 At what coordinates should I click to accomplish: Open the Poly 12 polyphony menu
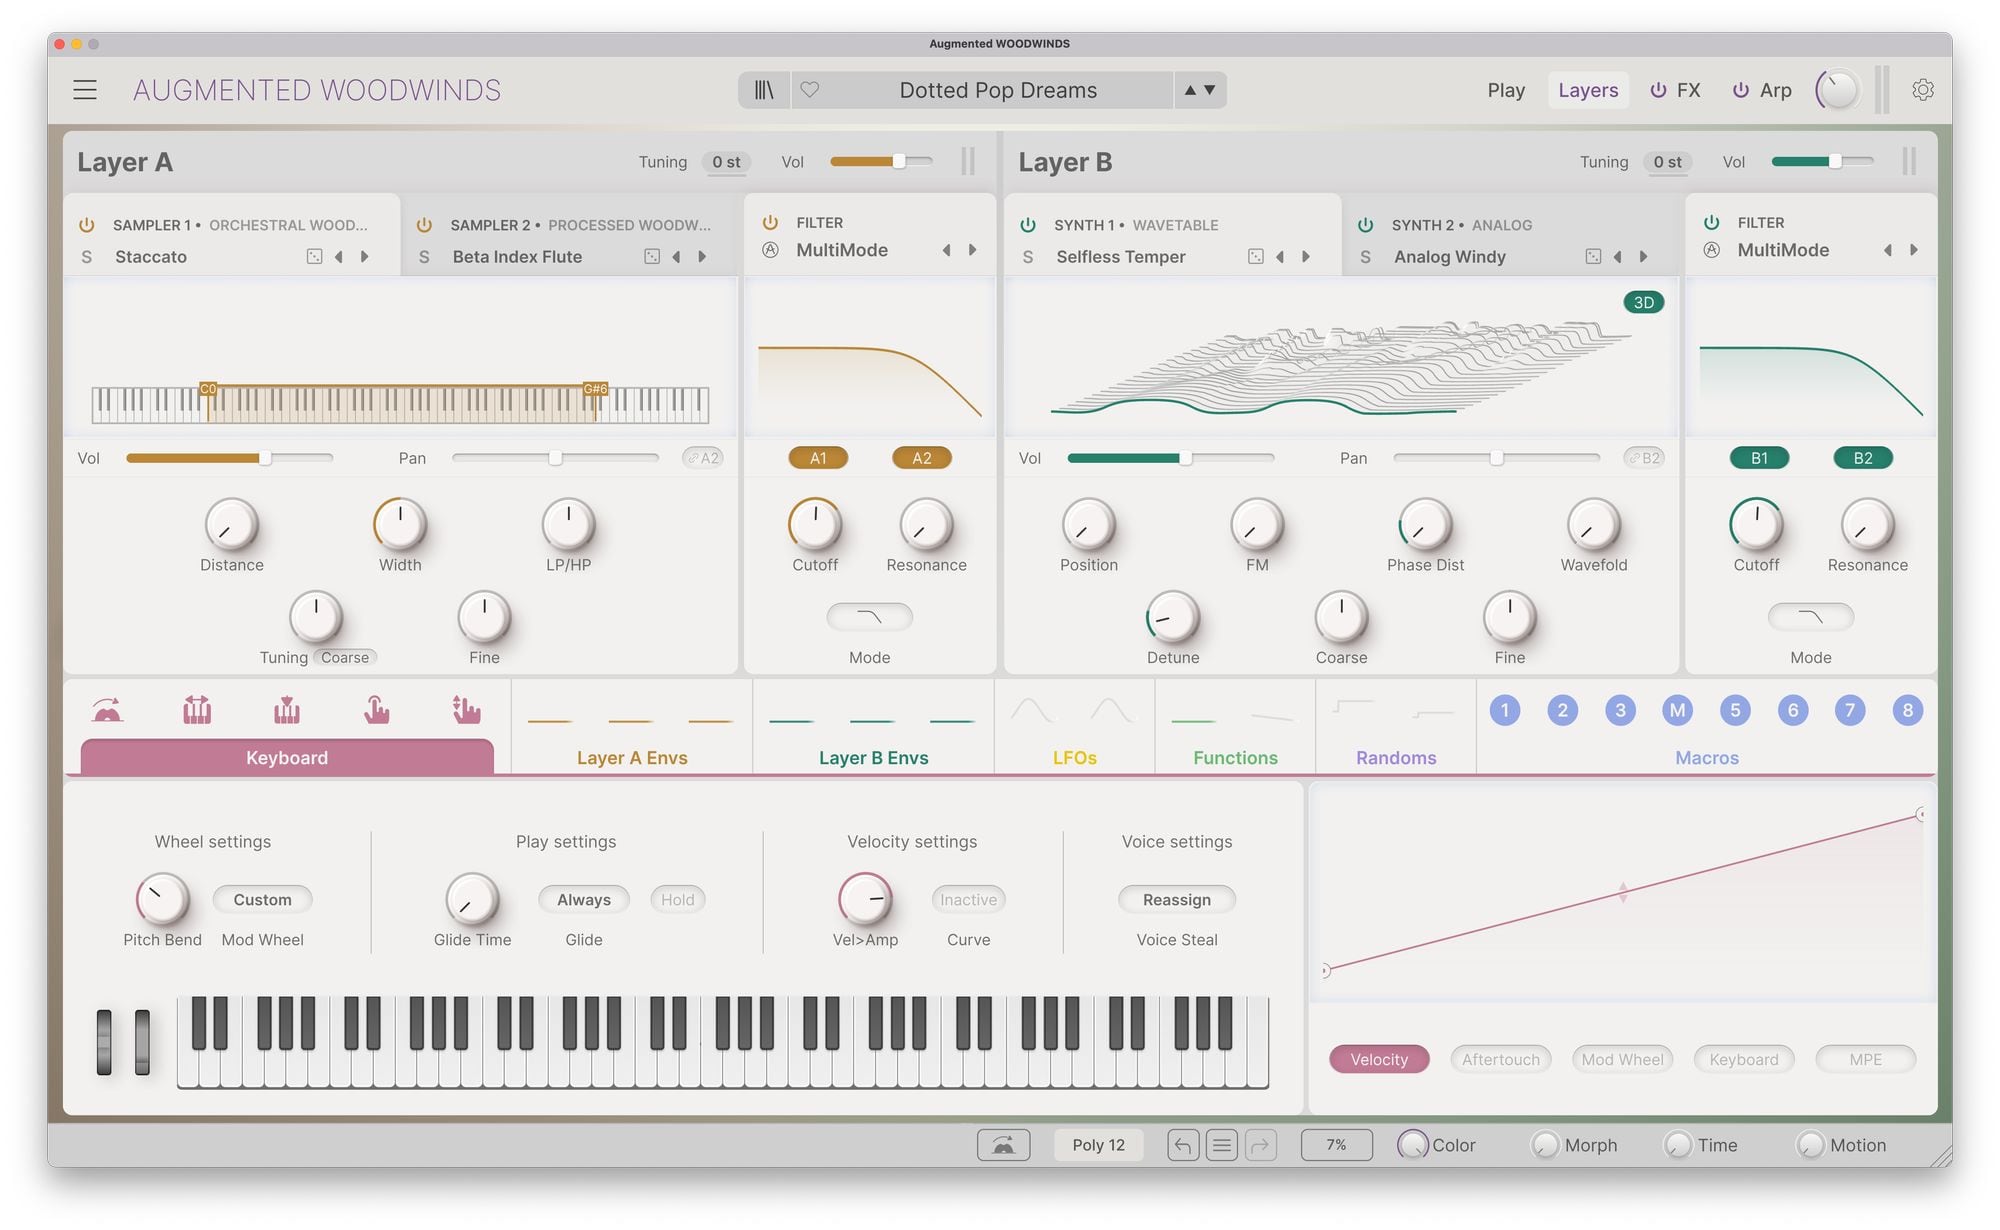1098,1145
